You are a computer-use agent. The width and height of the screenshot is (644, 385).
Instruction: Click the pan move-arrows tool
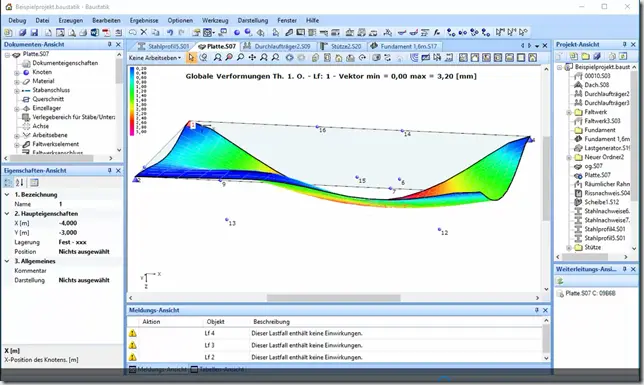tap(252, 58)
